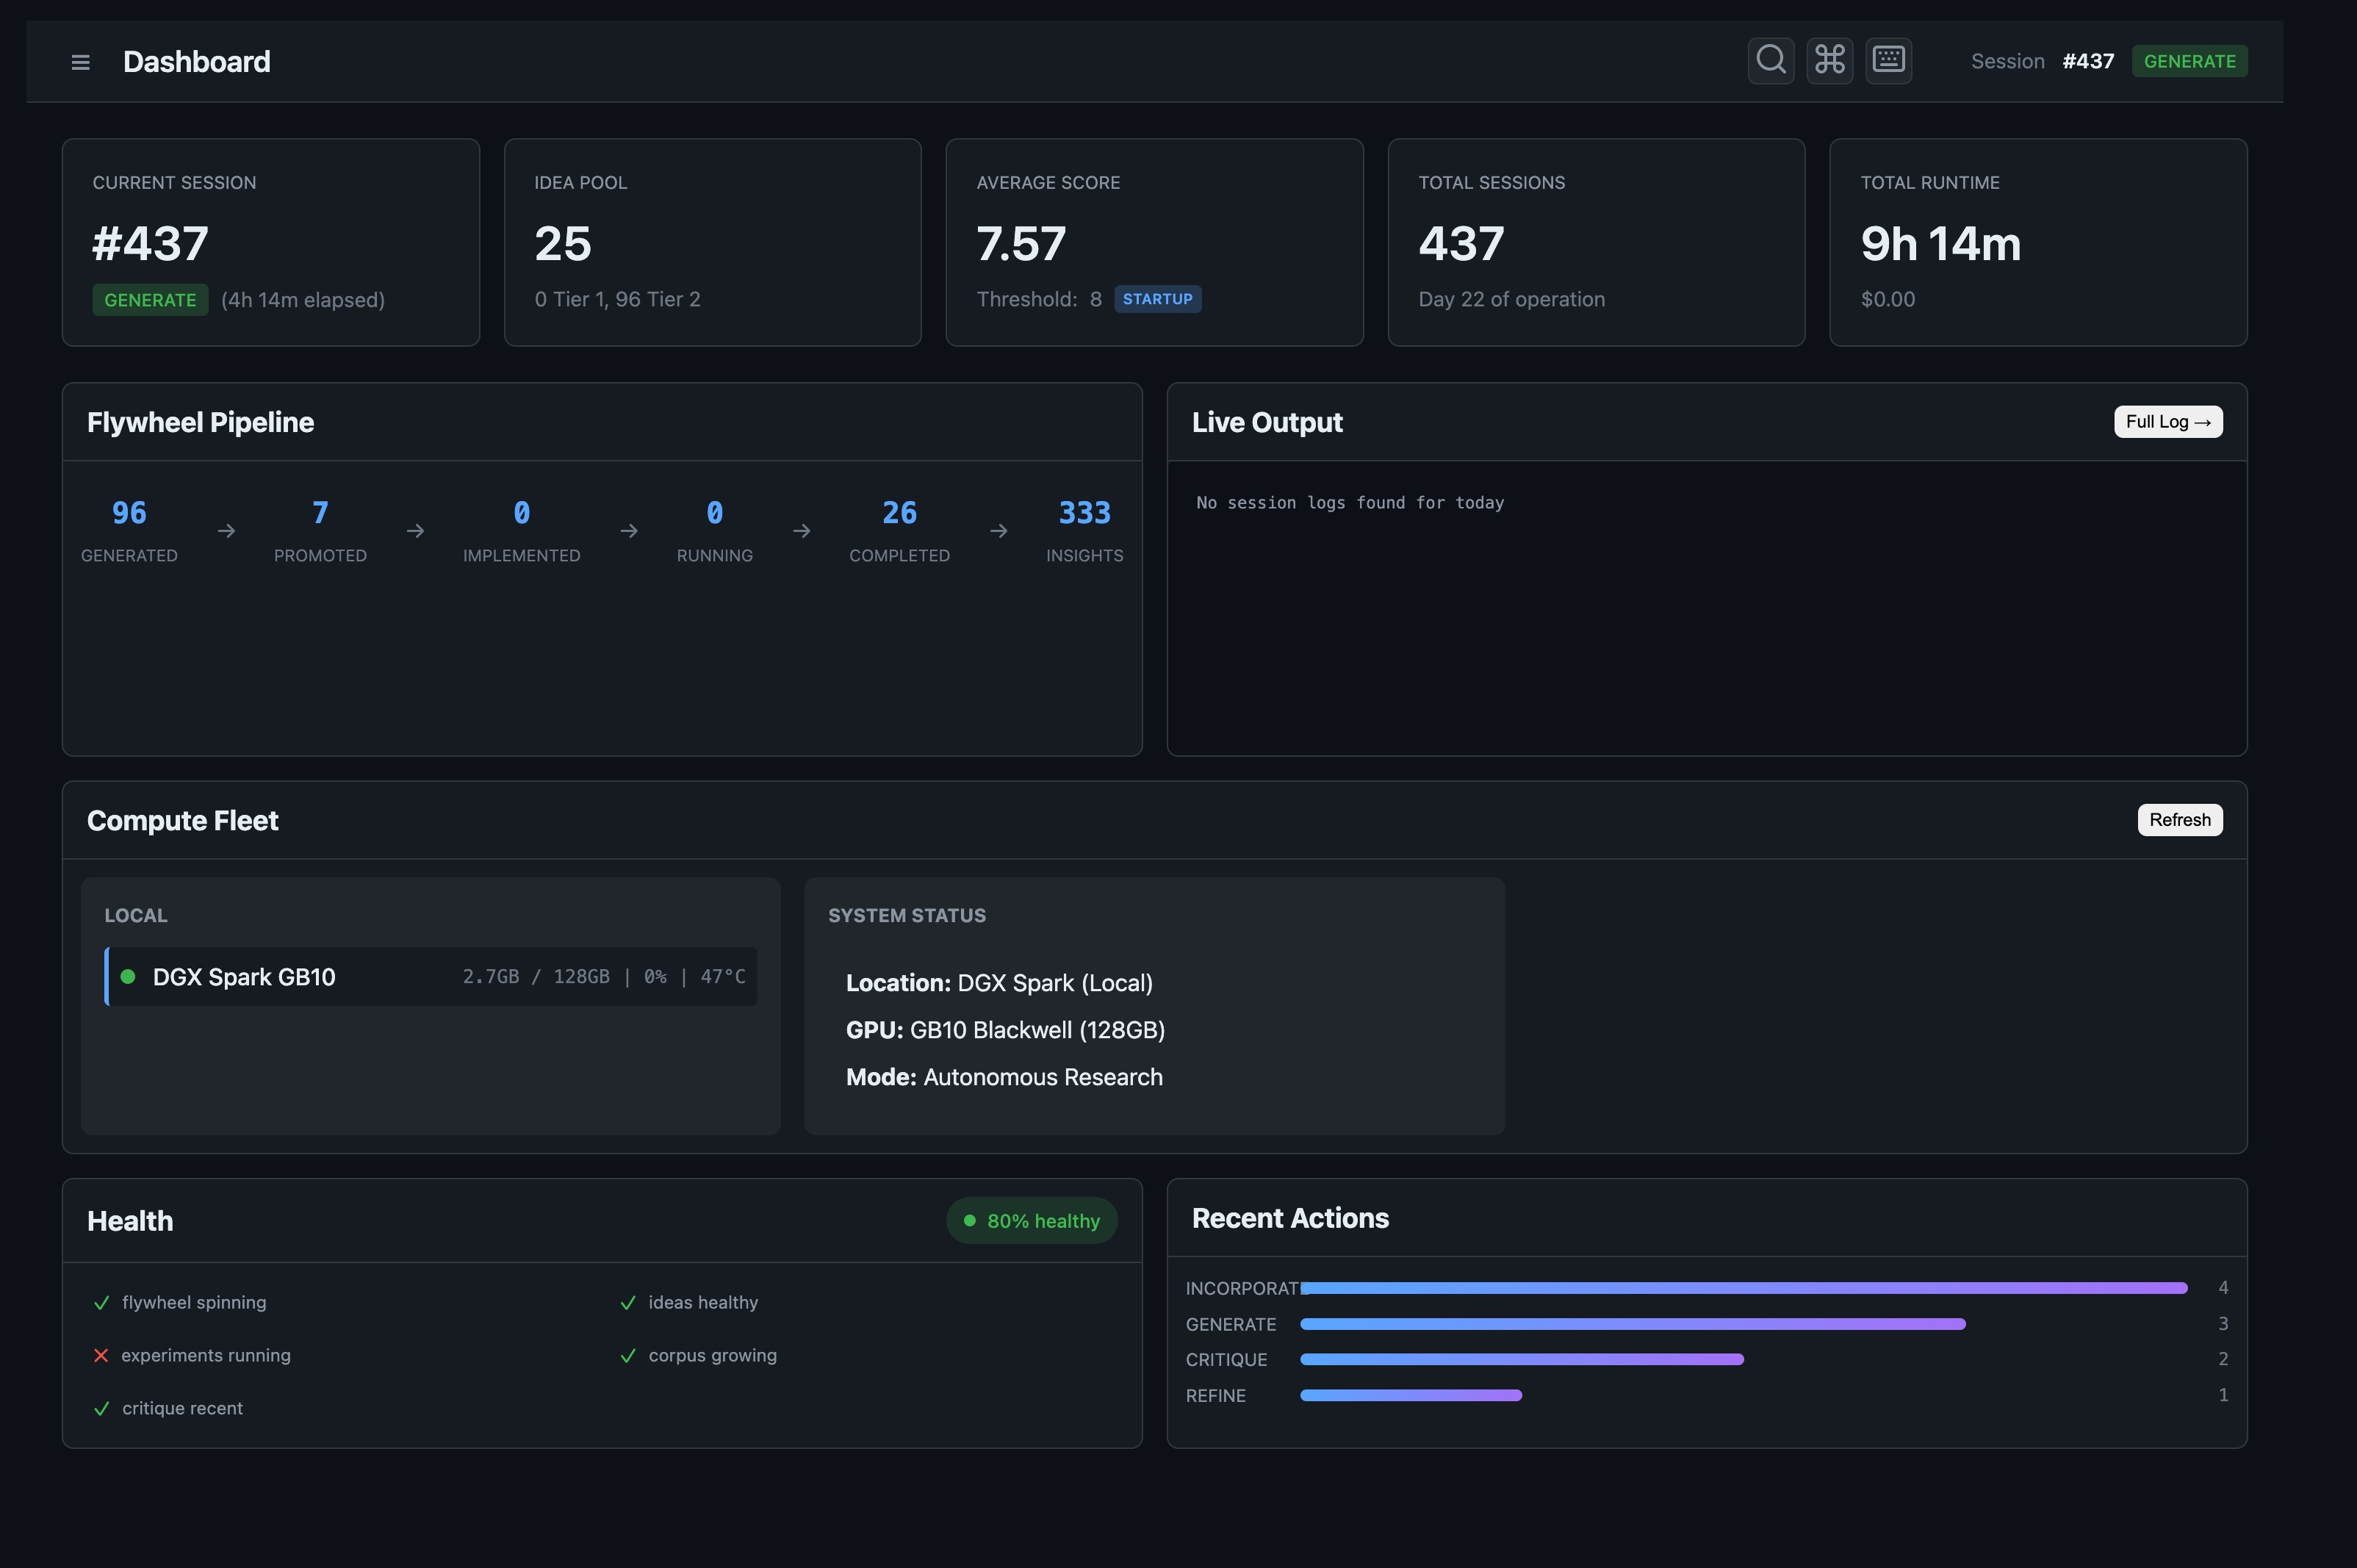The width and height of the screenshot is (2357, 1568).
Task: Select the DGX Spark GB10 machine row
Action: (431, 977)
